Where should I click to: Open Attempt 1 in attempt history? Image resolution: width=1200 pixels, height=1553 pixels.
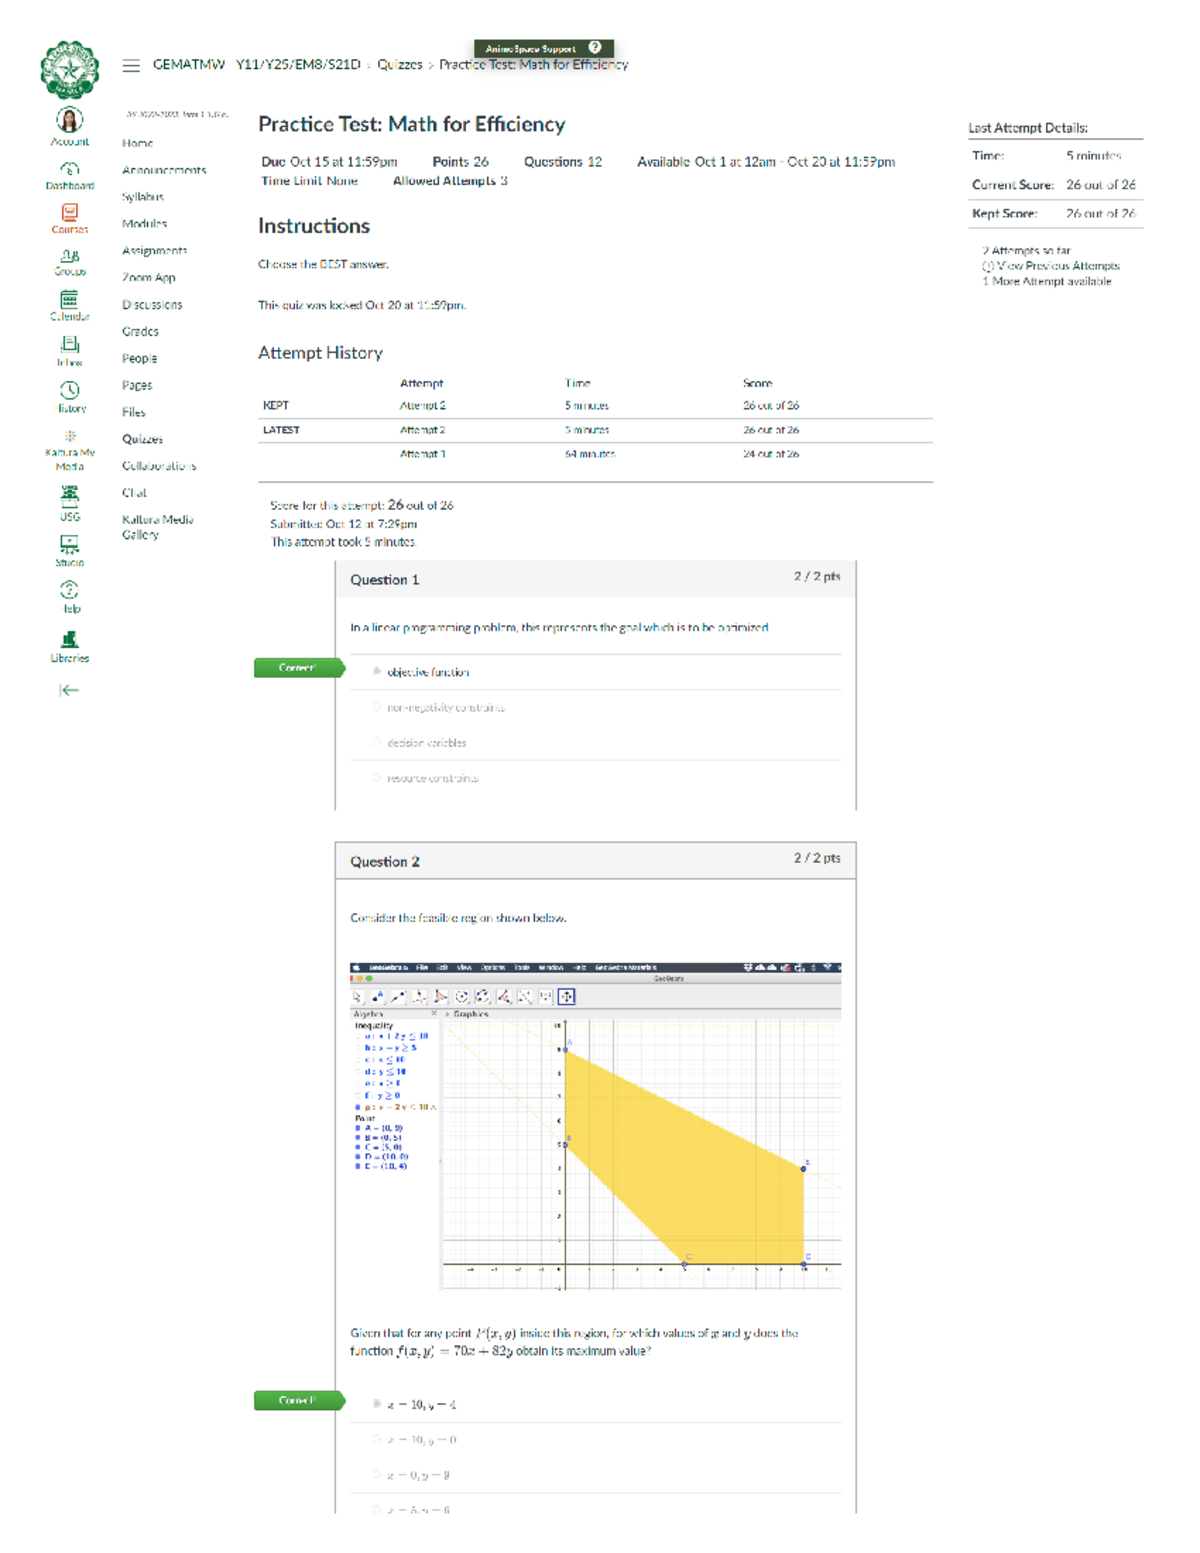[422, 454]
